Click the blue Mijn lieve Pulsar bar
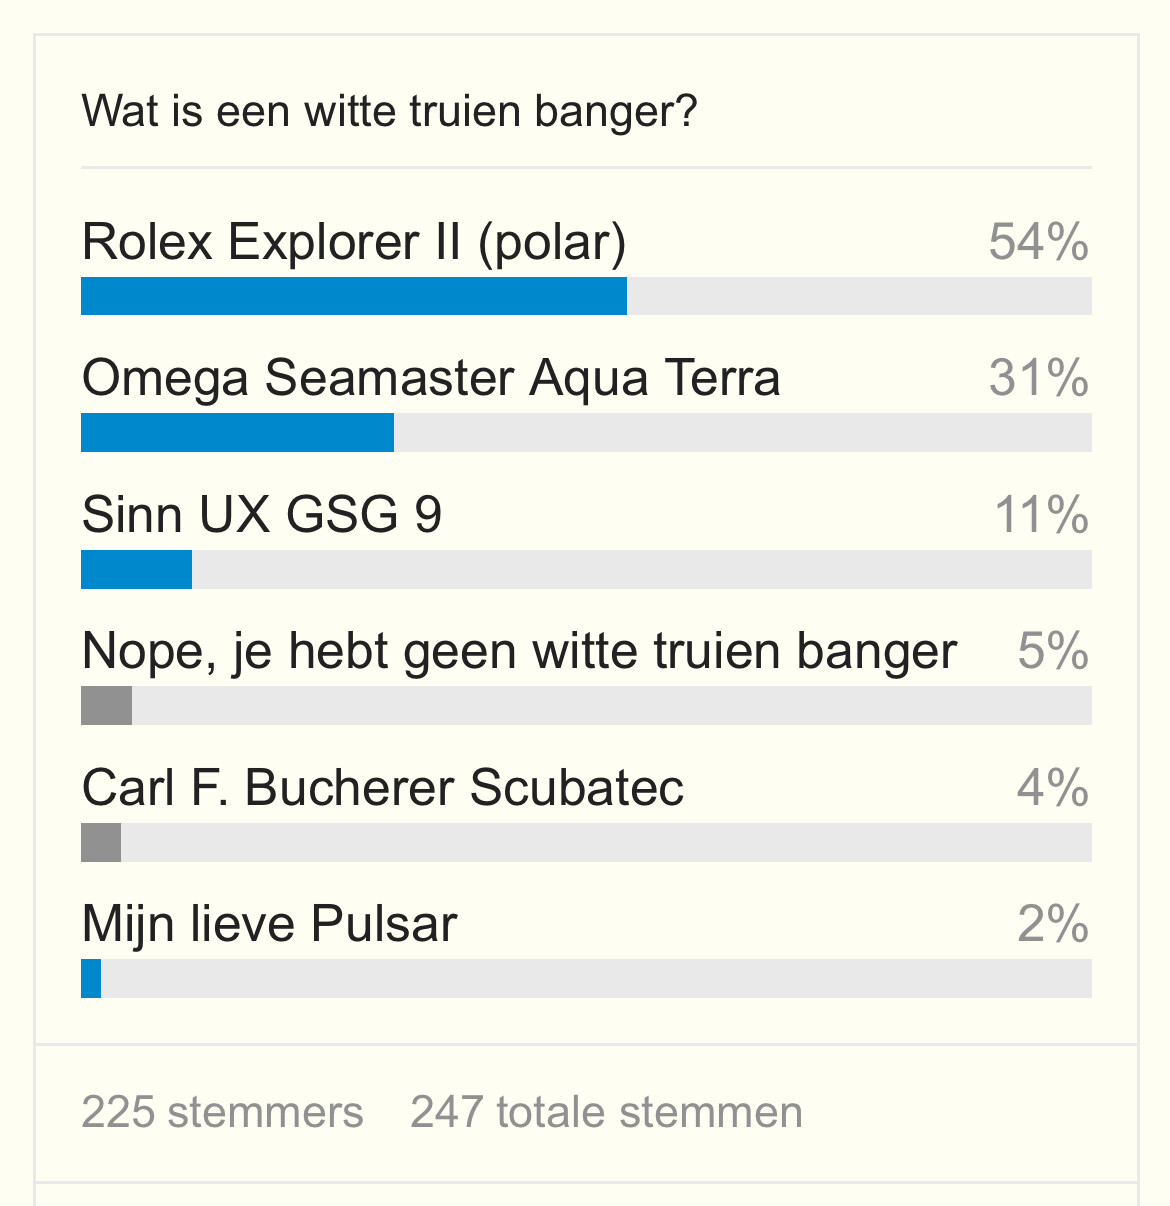1170x1206 pixels. (91, 979)
